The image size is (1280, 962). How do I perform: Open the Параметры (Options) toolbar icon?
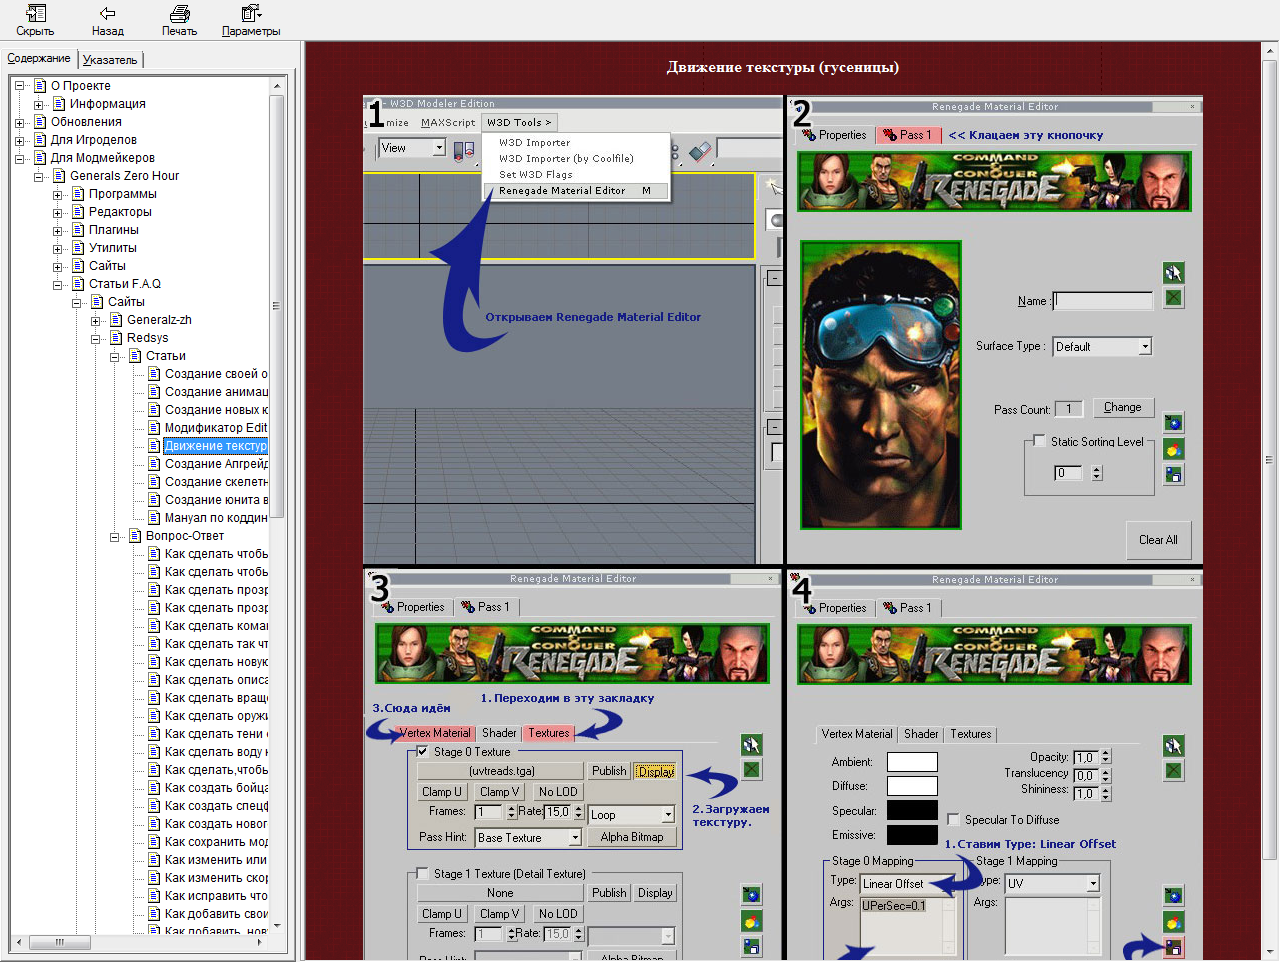pos(250,14)
